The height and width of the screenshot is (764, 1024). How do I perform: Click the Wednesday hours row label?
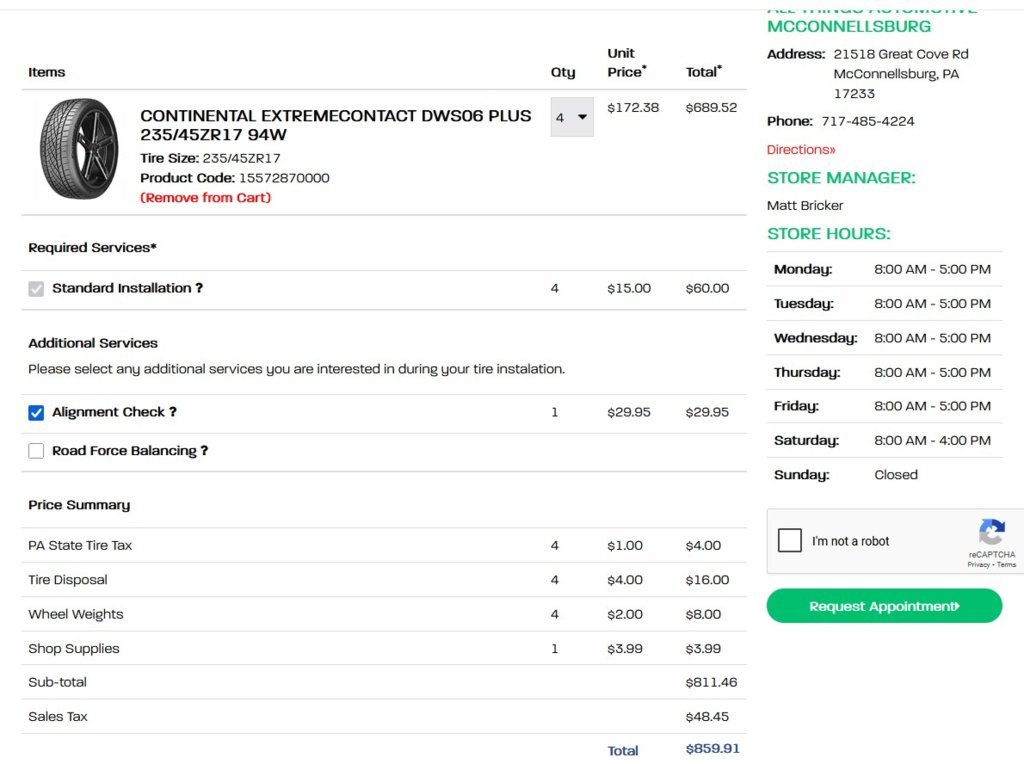[x=815, y=338]
